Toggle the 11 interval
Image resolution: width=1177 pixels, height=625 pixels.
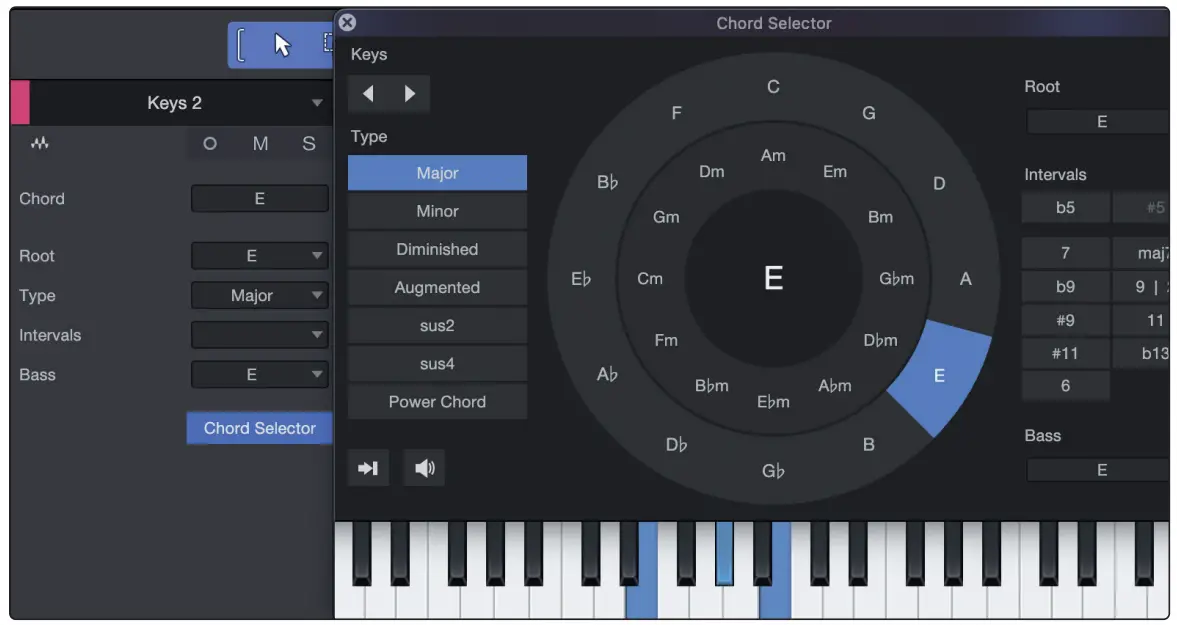tap(1142, 320)
